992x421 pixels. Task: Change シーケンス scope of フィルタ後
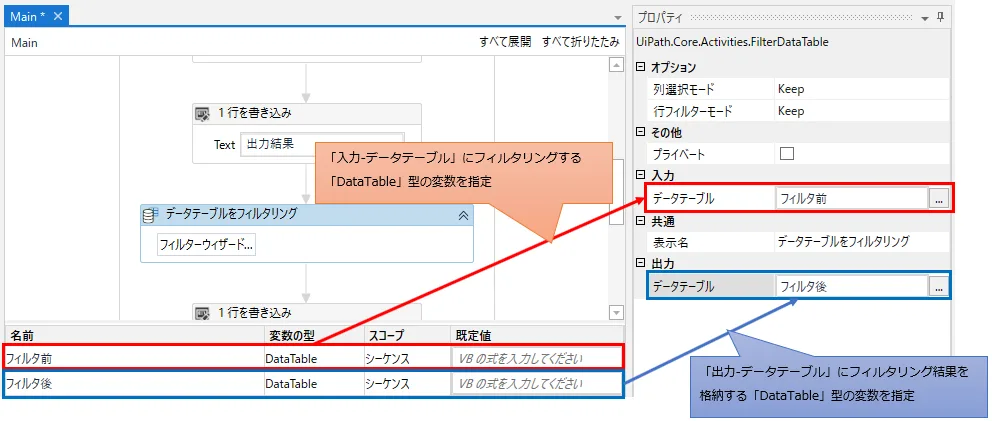(x=406, y=384)
